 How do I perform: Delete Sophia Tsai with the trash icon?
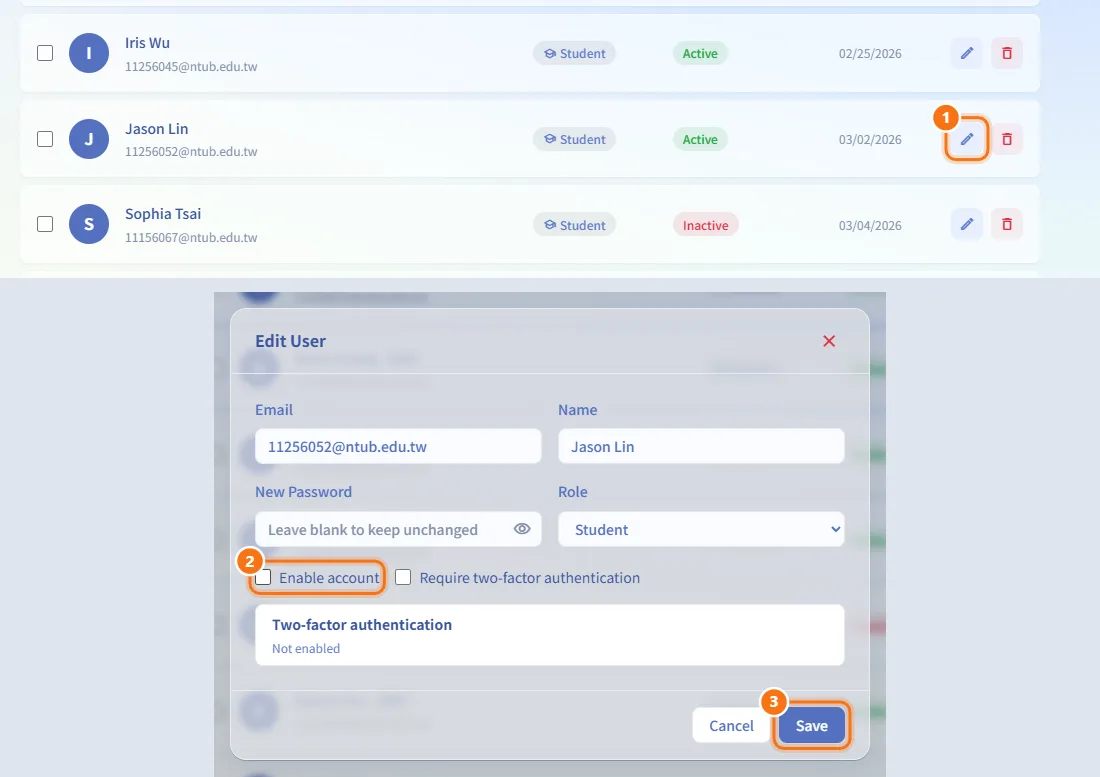(1007, 224)
